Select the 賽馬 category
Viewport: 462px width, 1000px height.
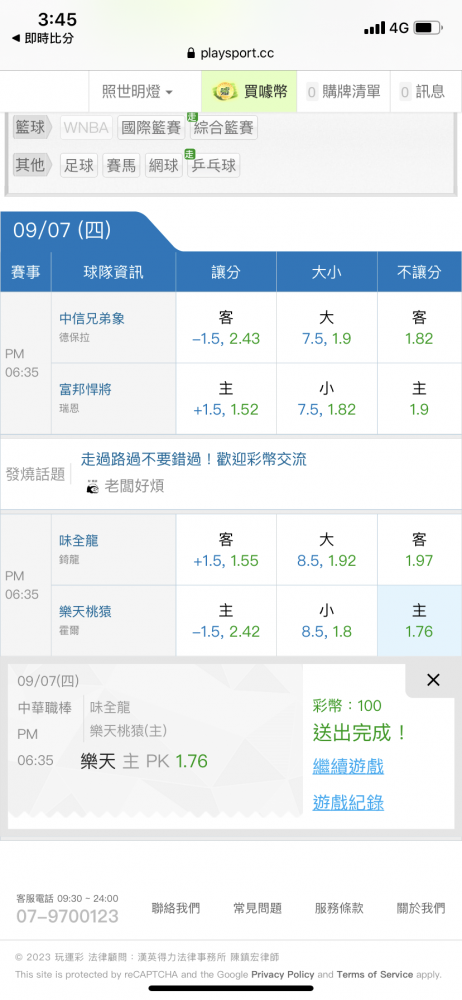pos(121,166)
